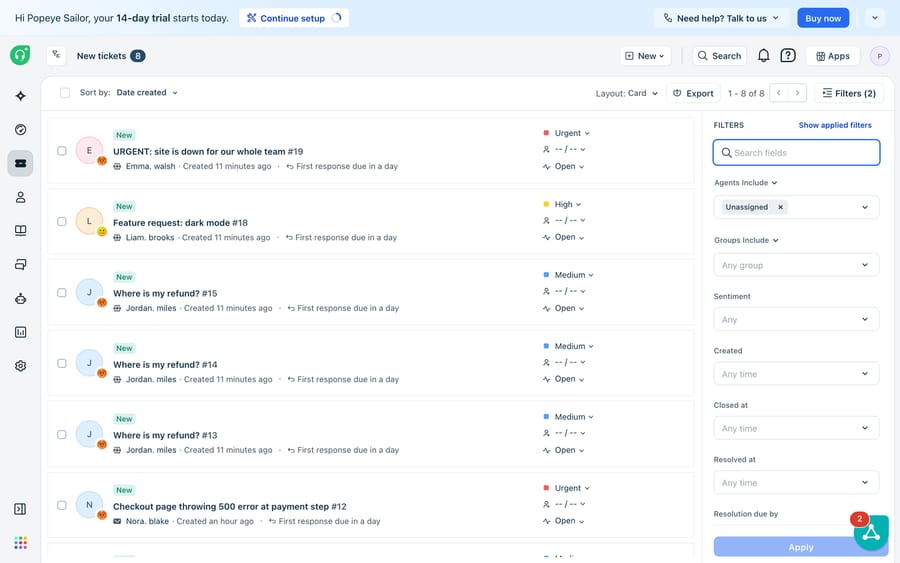
Task: Toggle the select-all tickets checkbox
Action: pos(65,93)
